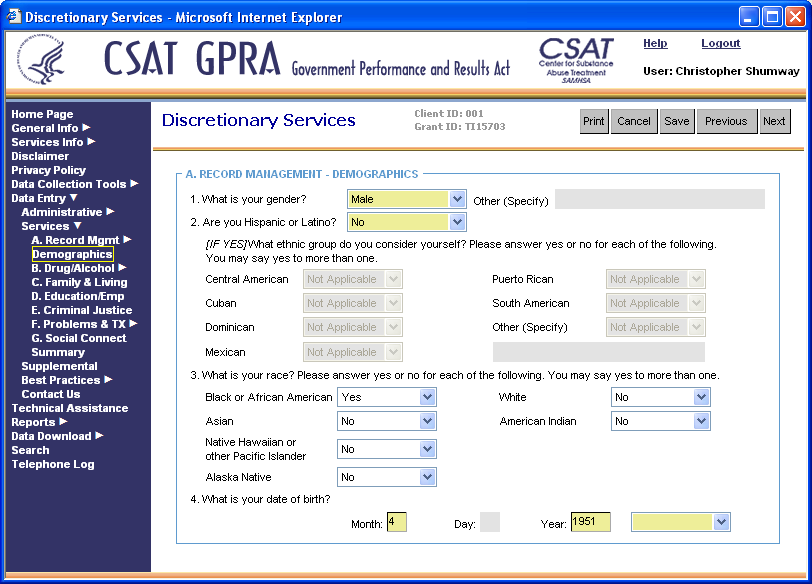Click the Cancel button
This screenshot has height=584, width=812.
[x=634, y=121]
